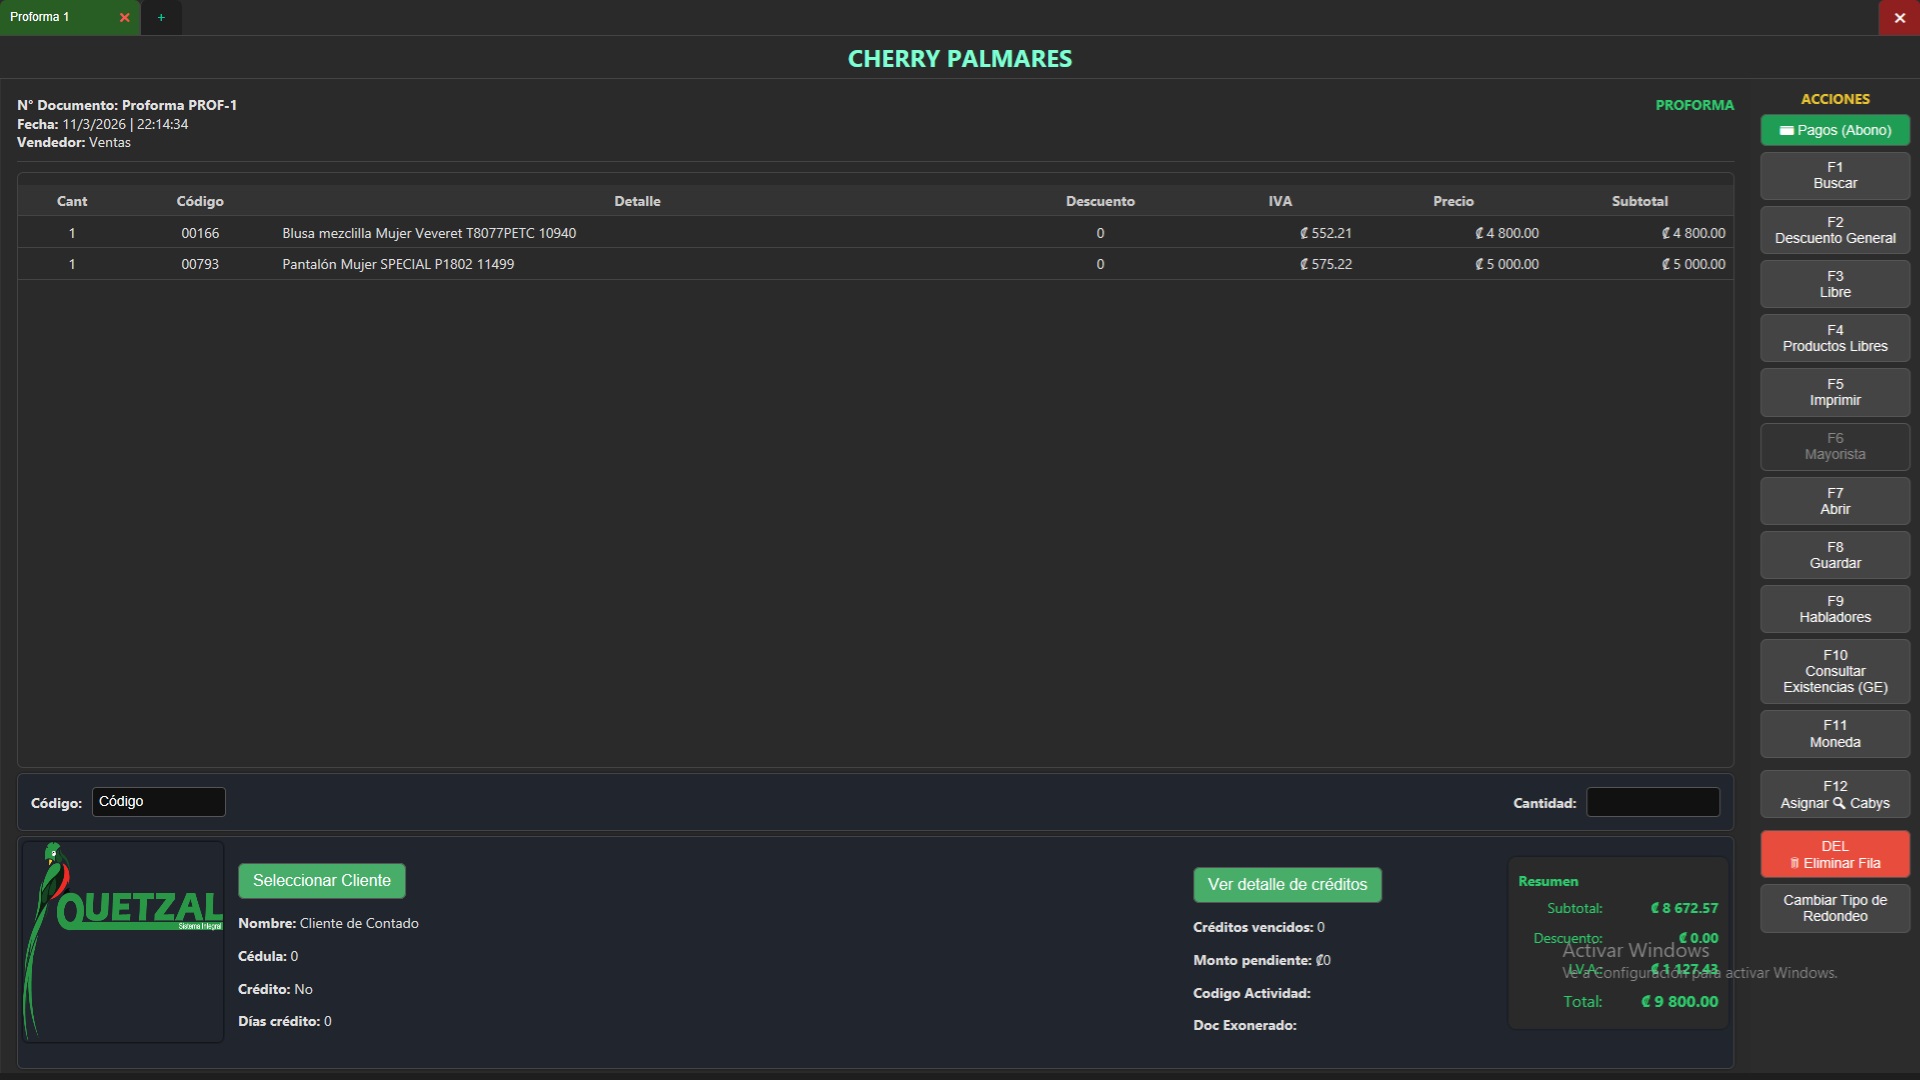Open F10 Consultar Existencias (GE)

1834,671
